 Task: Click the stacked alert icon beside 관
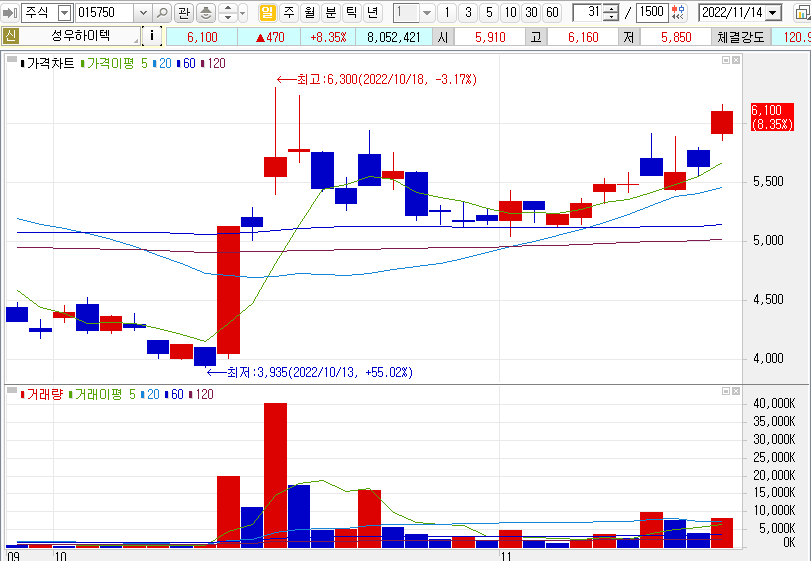point(206,12)
